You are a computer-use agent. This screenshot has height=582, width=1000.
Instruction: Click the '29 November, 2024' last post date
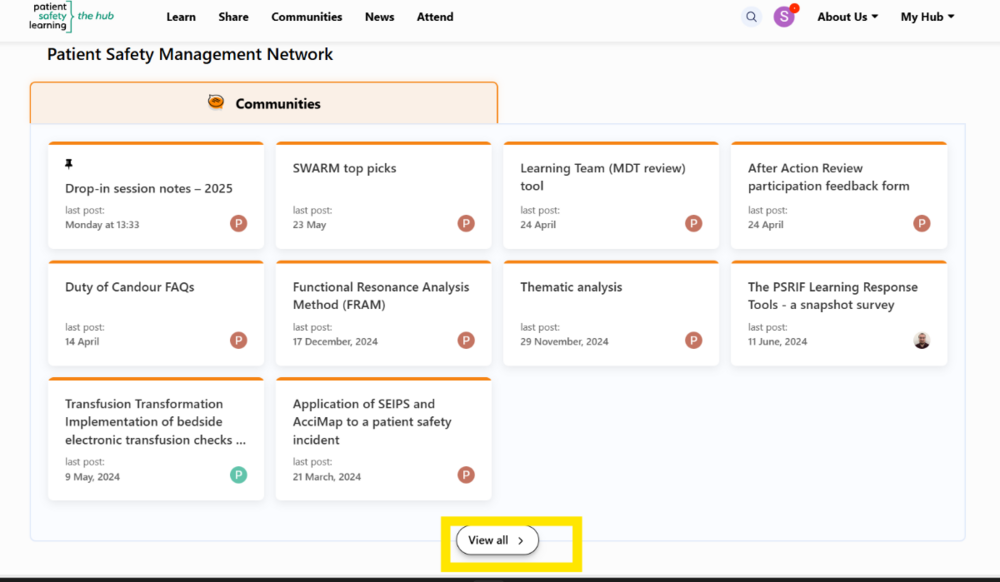pos(564,341)
